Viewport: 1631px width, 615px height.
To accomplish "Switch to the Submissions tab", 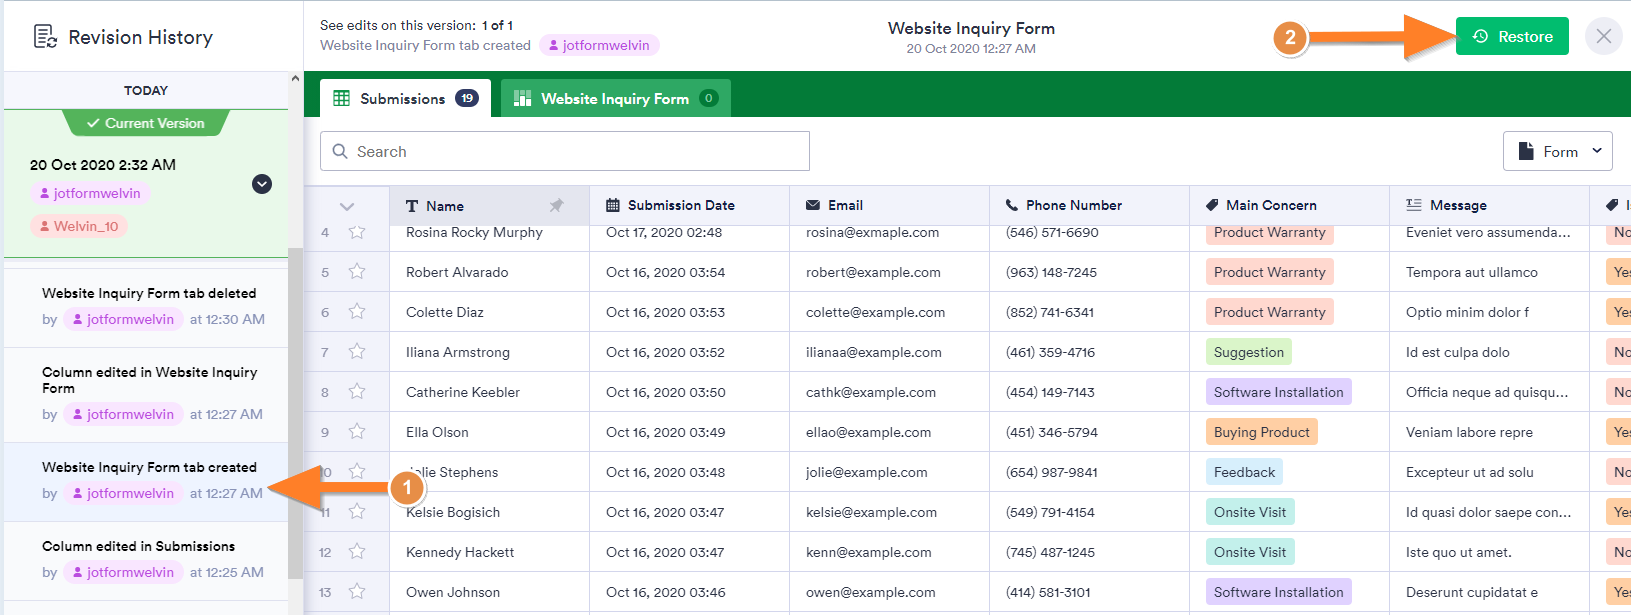I will 405,98.
